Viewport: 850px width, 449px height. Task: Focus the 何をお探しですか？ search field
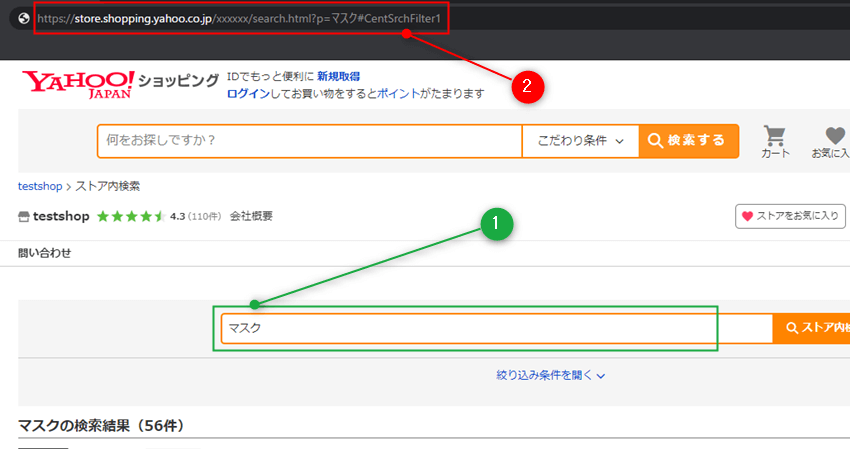tap(308, 141)
